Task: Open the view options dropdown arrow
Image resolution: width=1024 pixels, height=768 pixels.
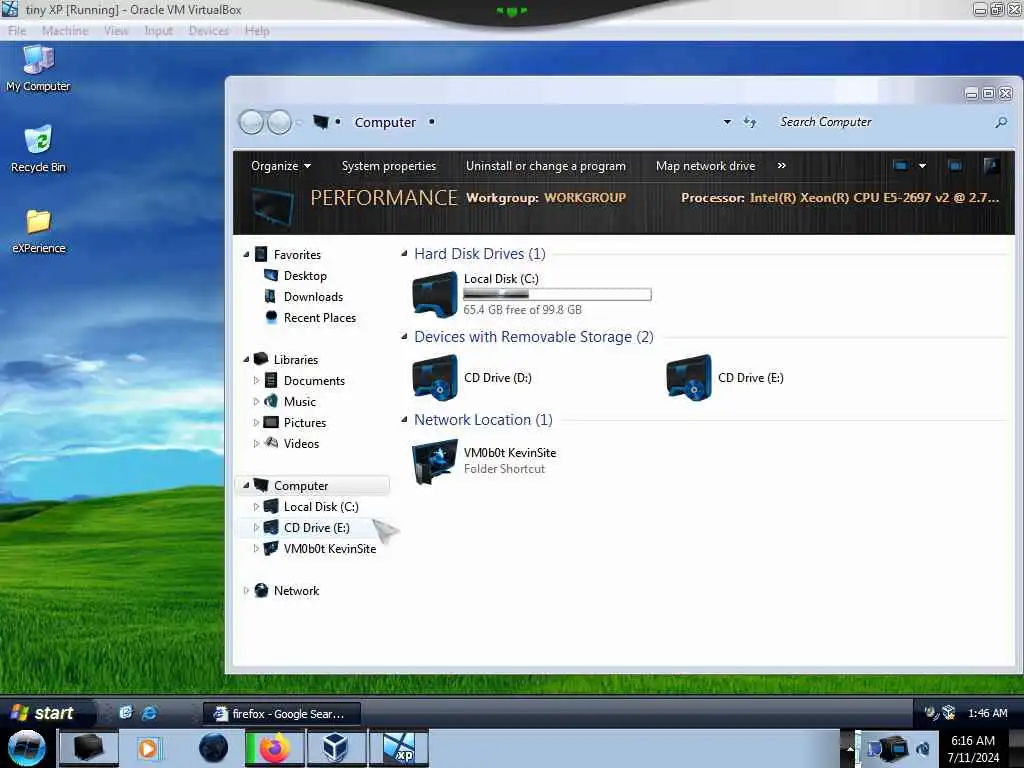Action: (922, 166)
